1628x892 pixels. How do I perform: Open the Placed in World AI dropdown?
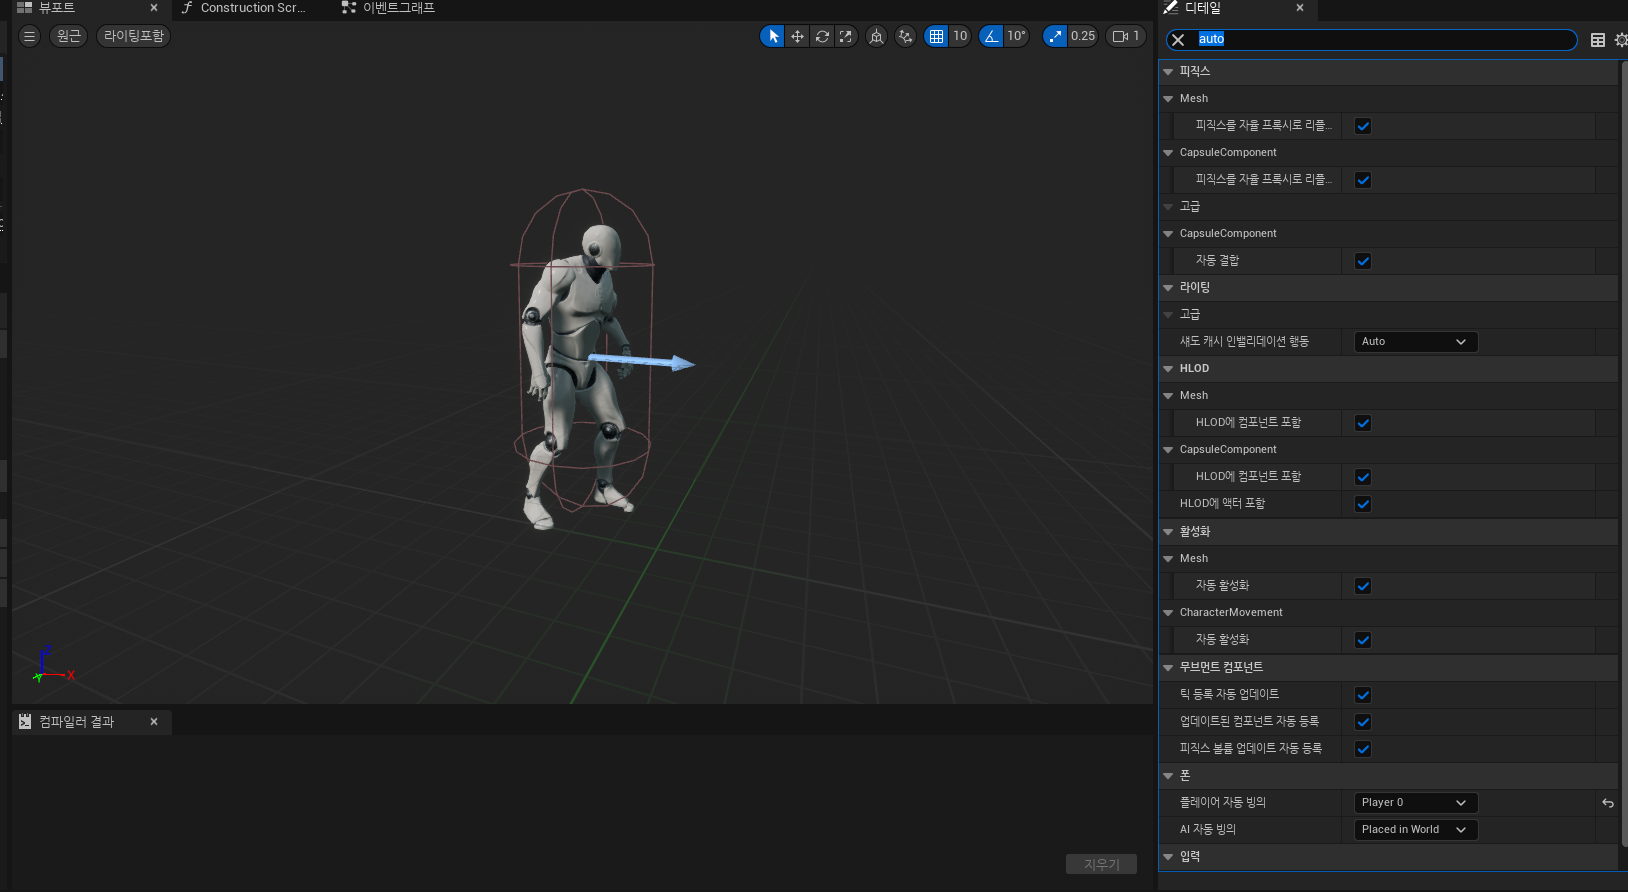pyautogui.click(x=1415, y=830)
